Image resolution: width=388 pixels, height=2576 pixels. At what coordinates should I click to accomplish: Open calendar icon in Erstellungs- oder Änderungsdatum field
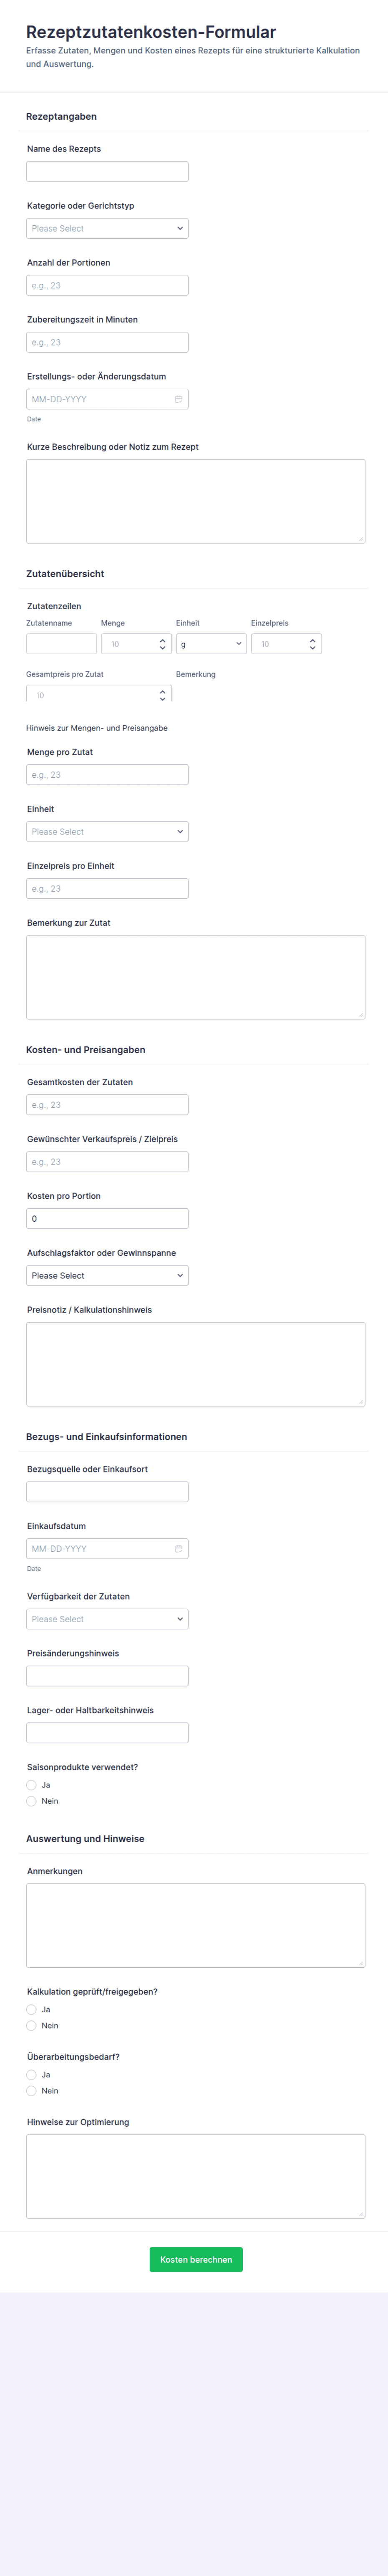178,399
